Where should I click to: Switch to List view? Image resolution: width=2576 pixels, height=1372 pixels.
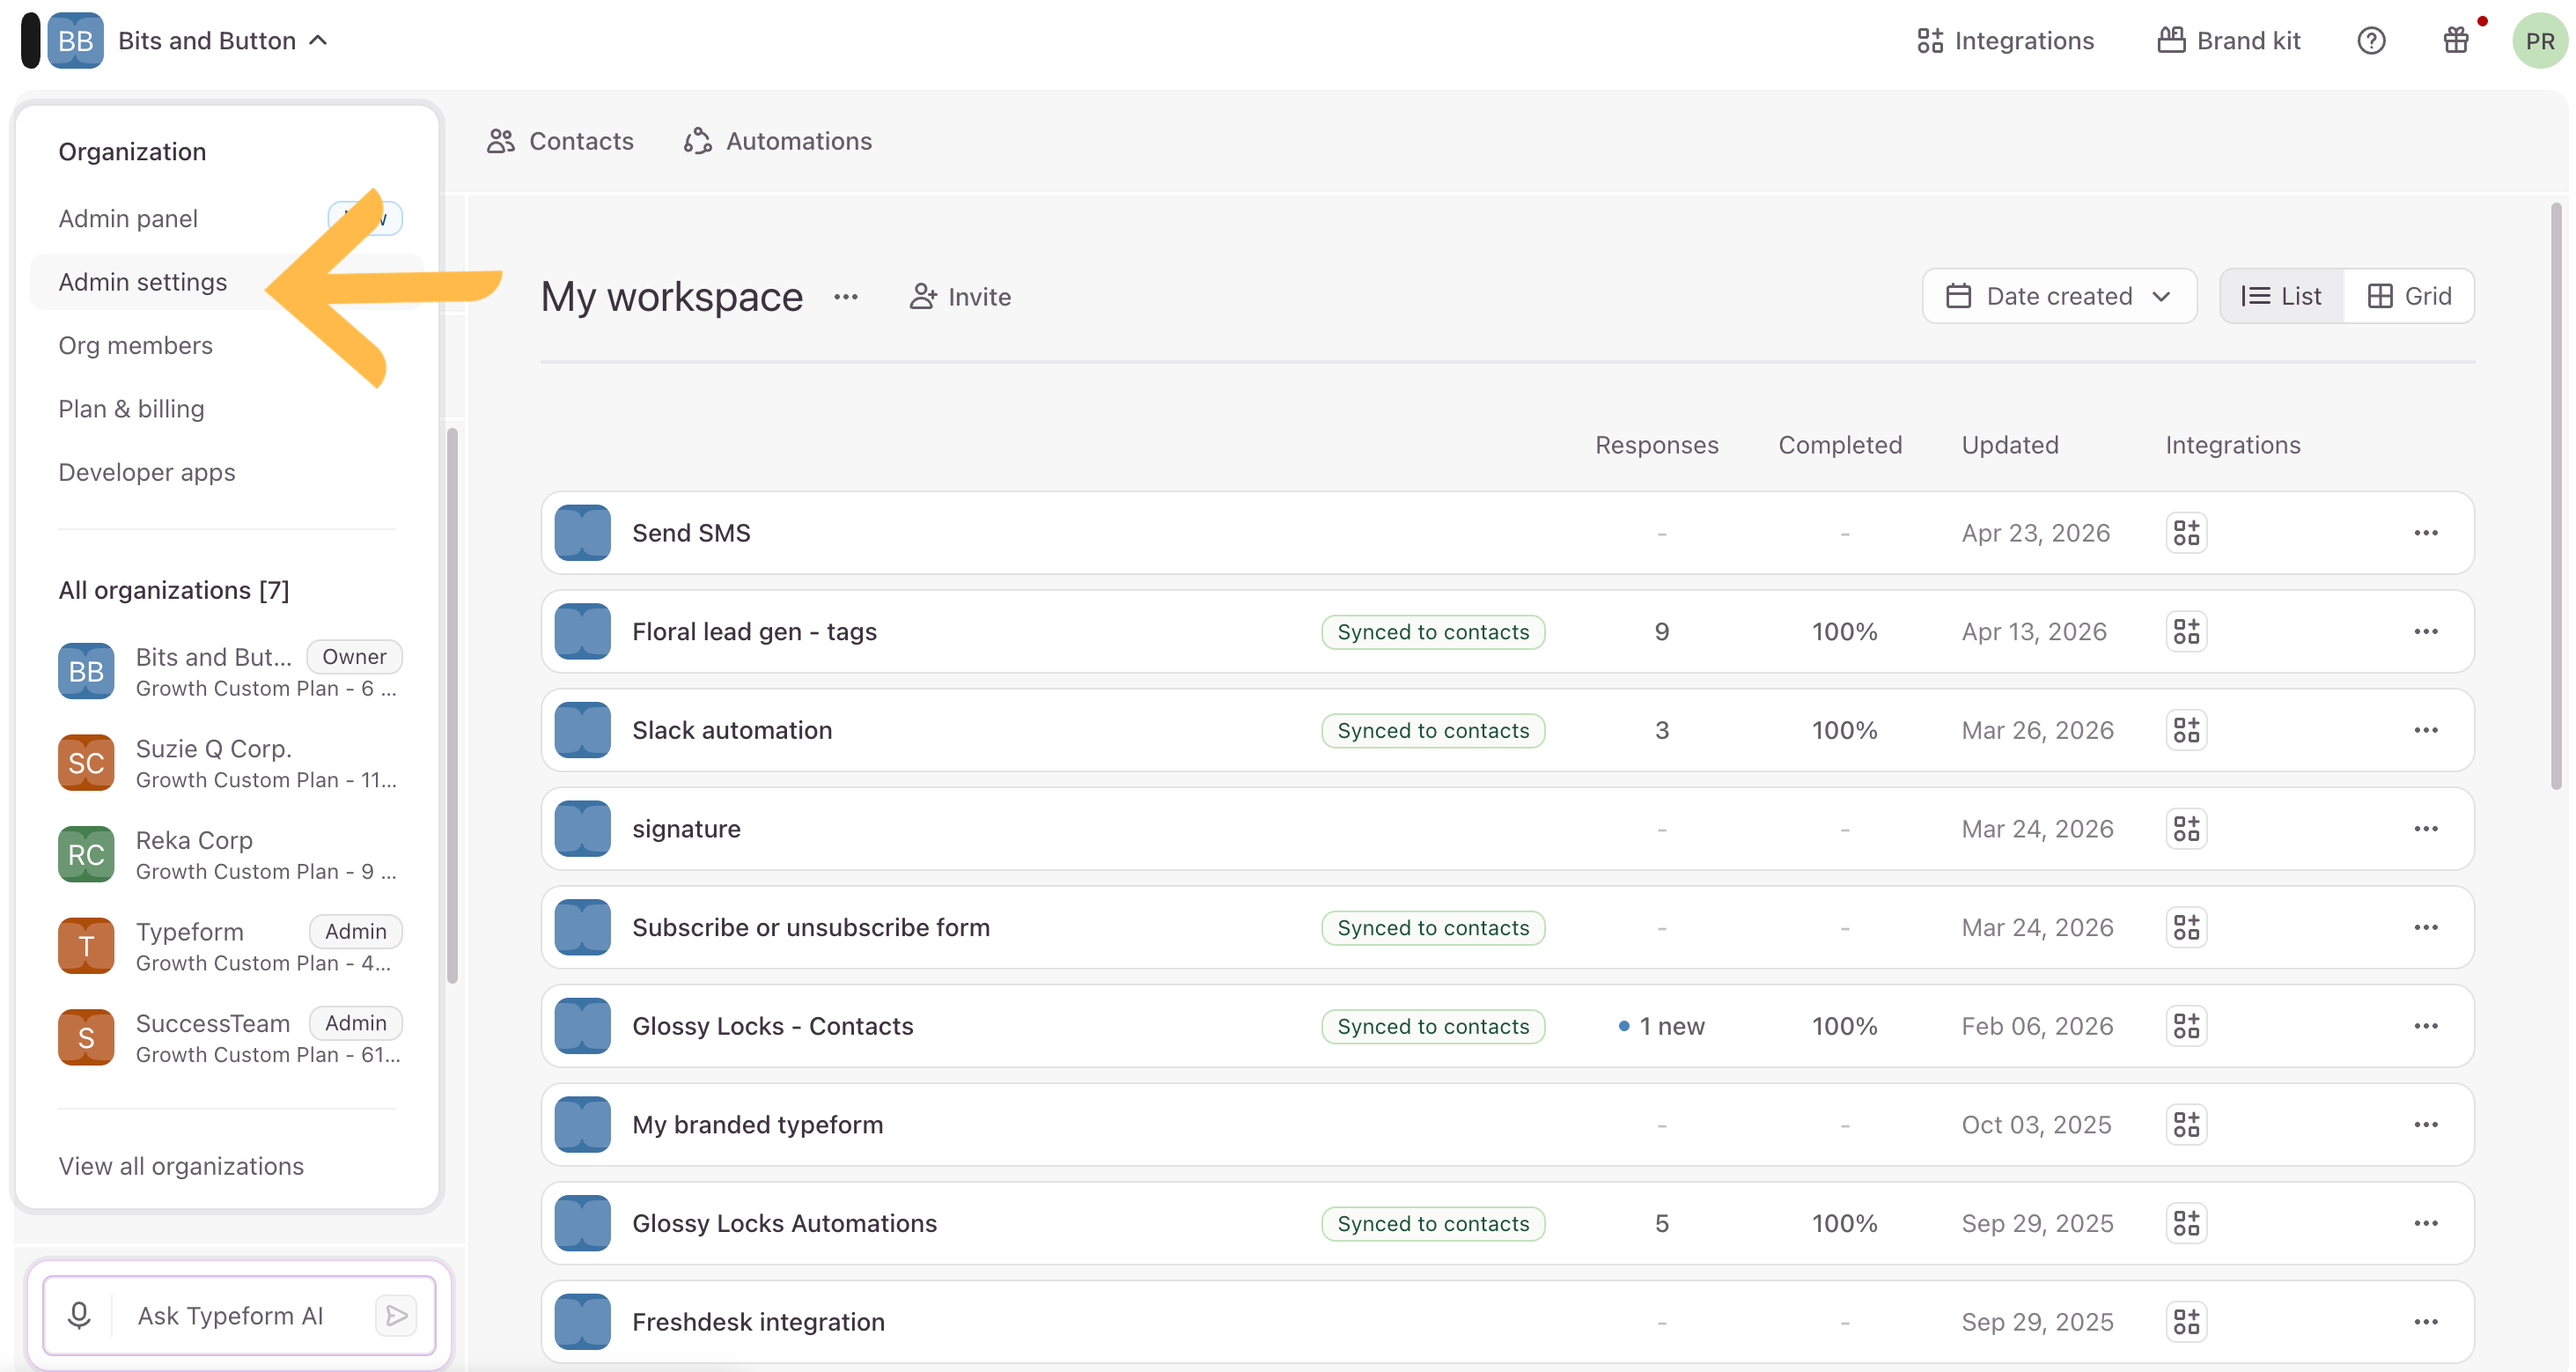tap(2282, 296)
